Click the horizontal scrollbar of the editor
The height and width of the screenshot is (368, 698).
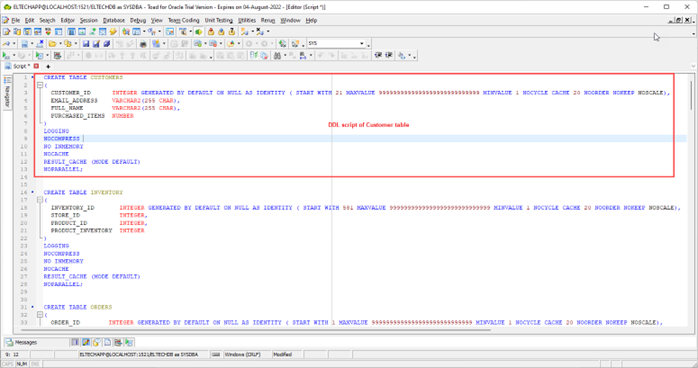(256, 330)
